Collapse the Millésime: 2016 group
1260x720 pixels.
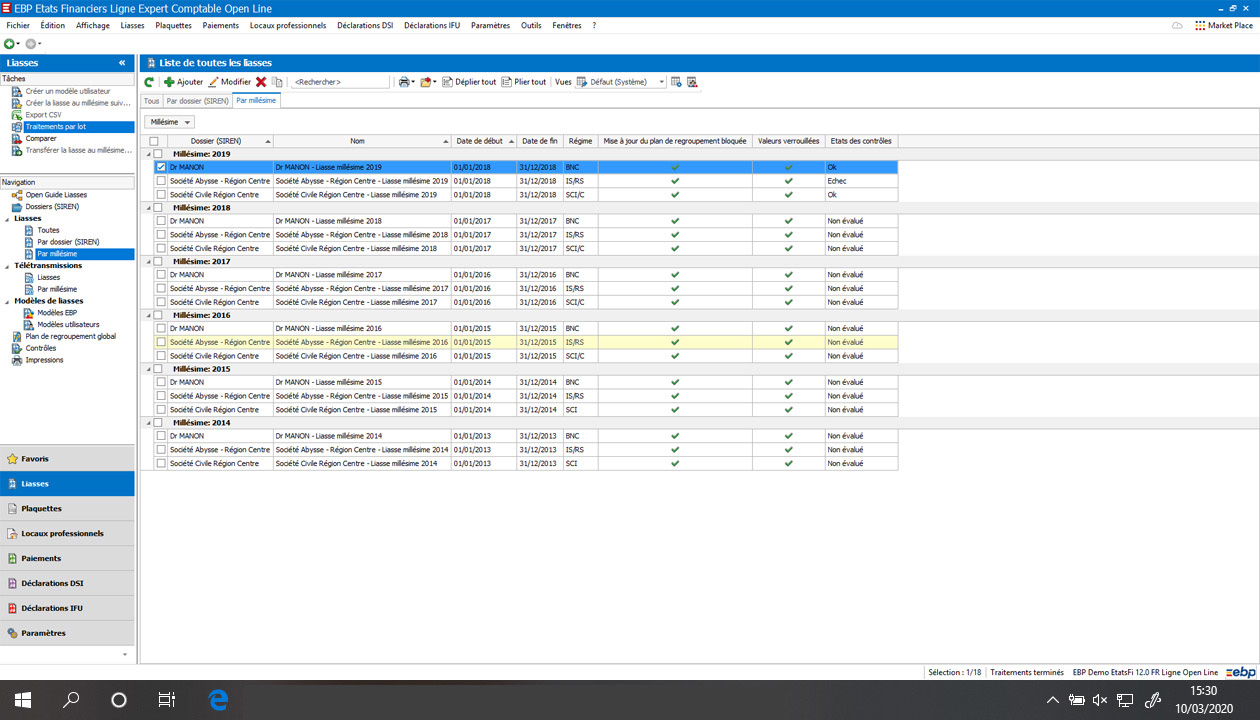pos(148,316)
